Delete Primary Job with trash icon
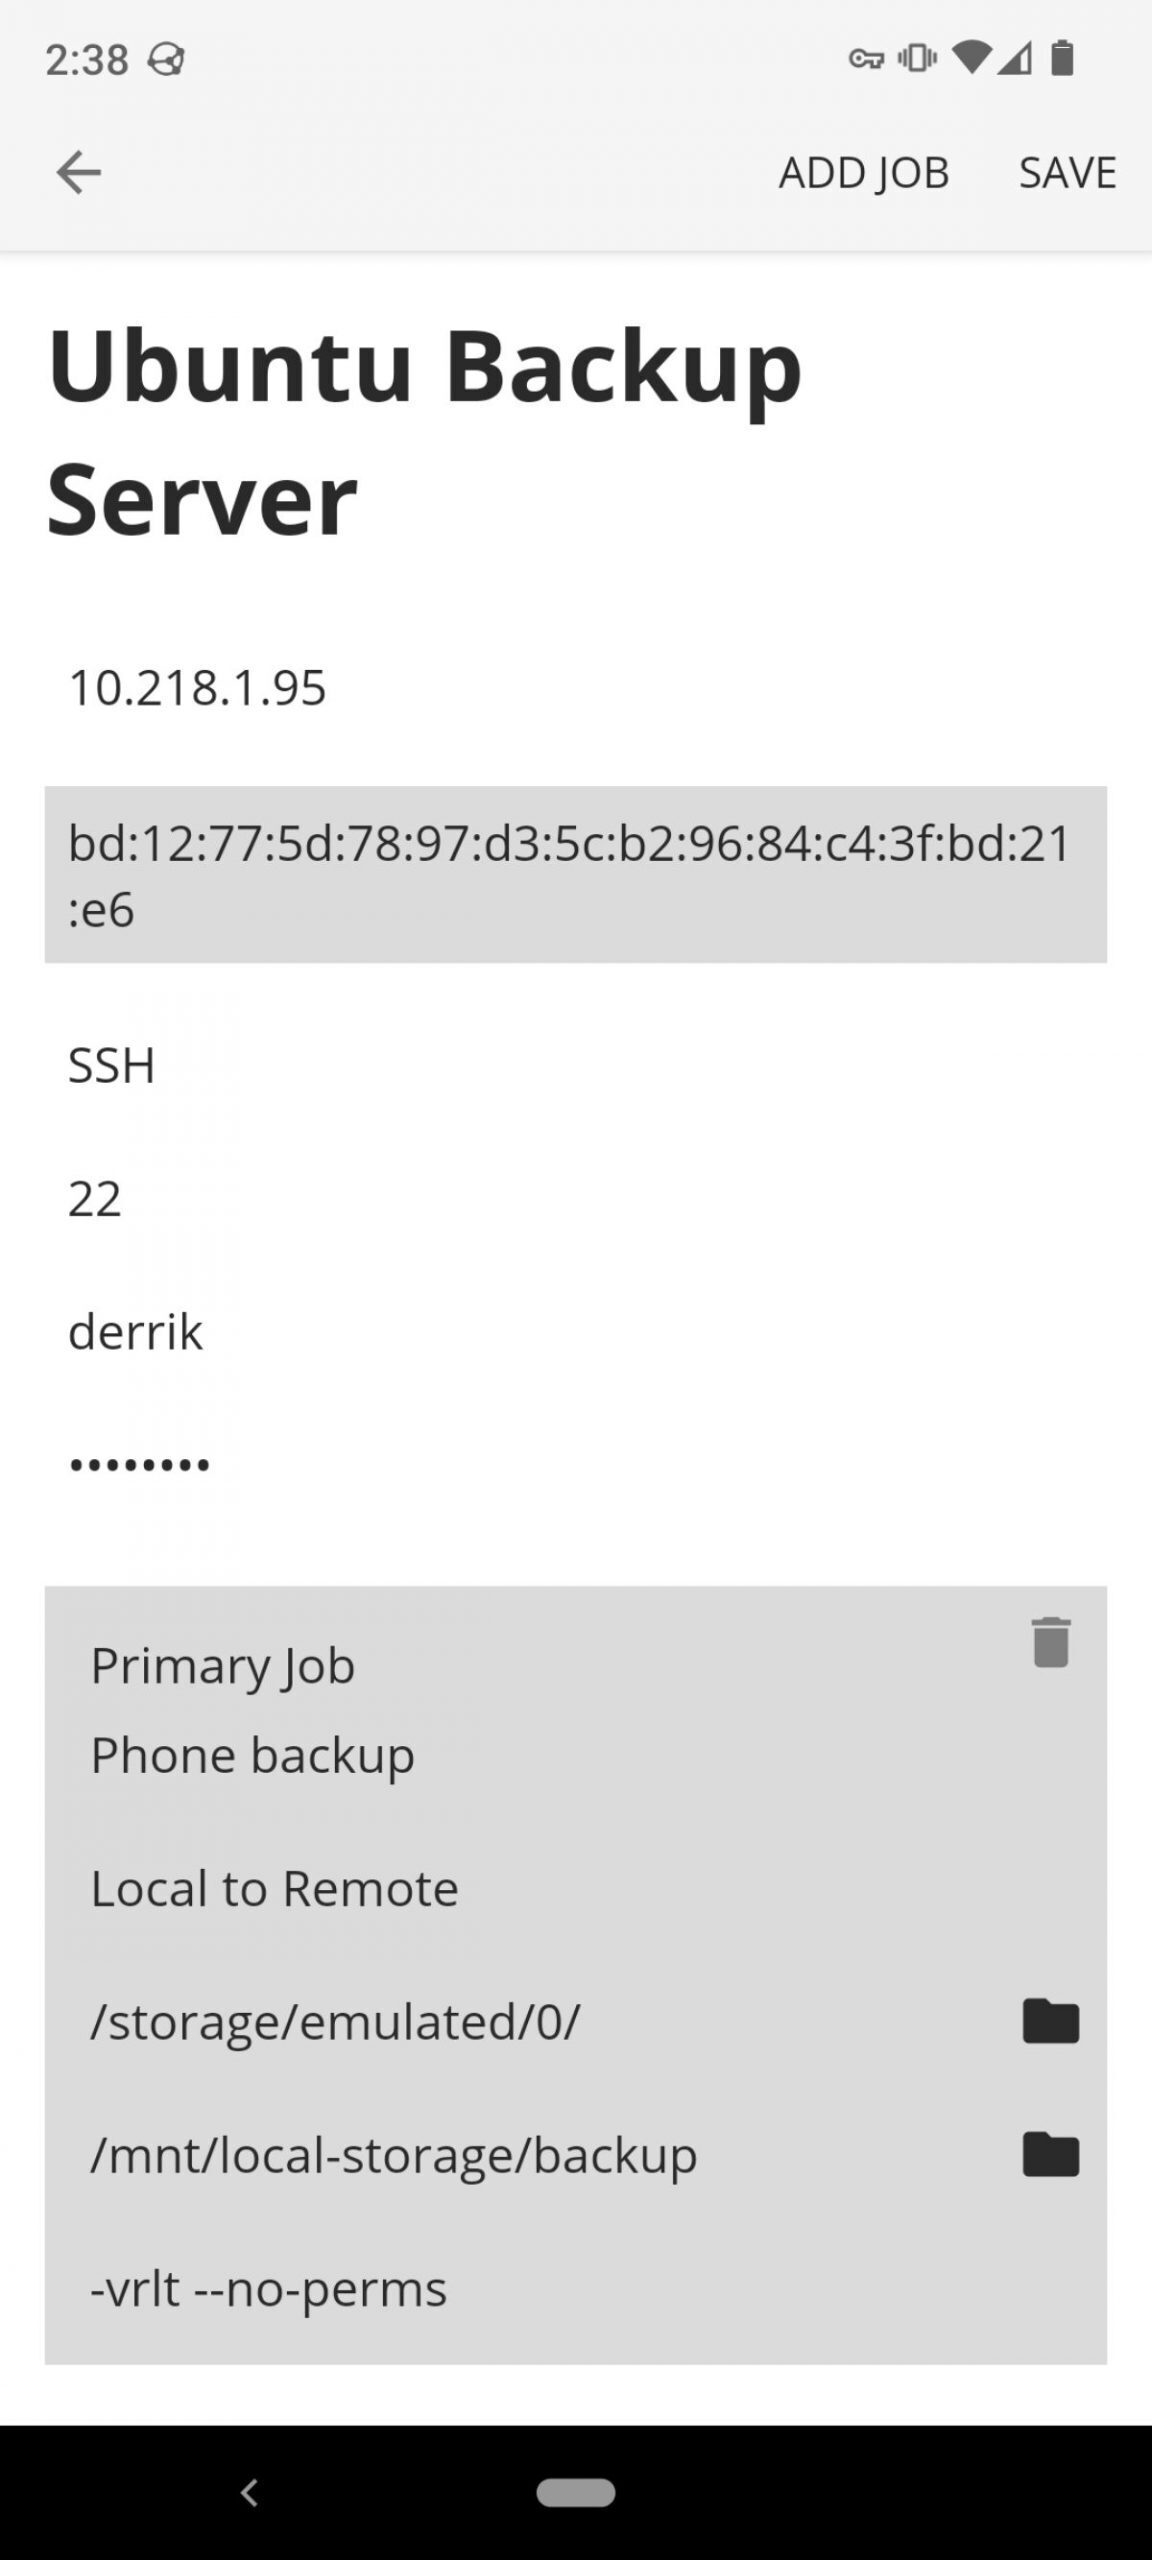The image size is (1152, 2560). (1050, 1642)
